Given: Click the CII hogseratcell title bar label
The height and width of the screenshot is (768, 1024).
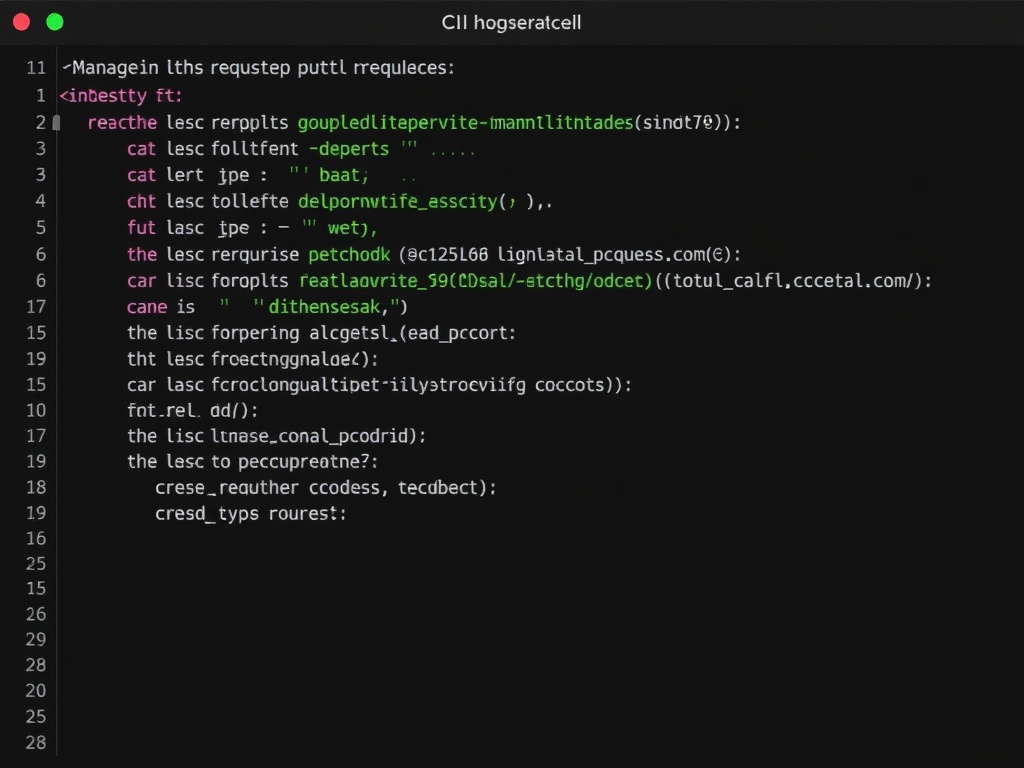Looking at the screenshot, I should (x=511, y=22).
